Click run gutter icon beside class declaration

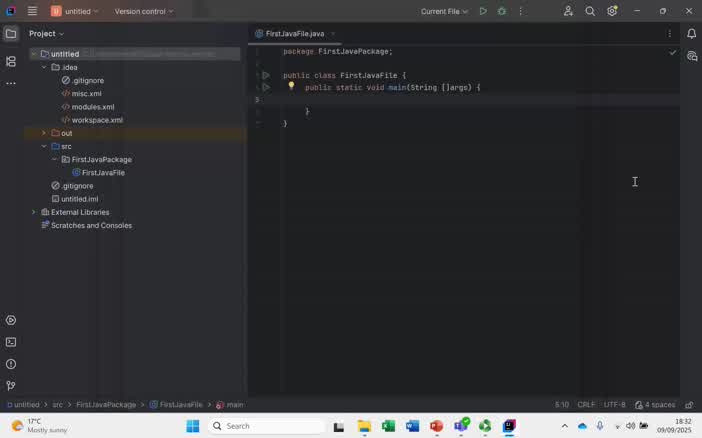coord(266,75)
